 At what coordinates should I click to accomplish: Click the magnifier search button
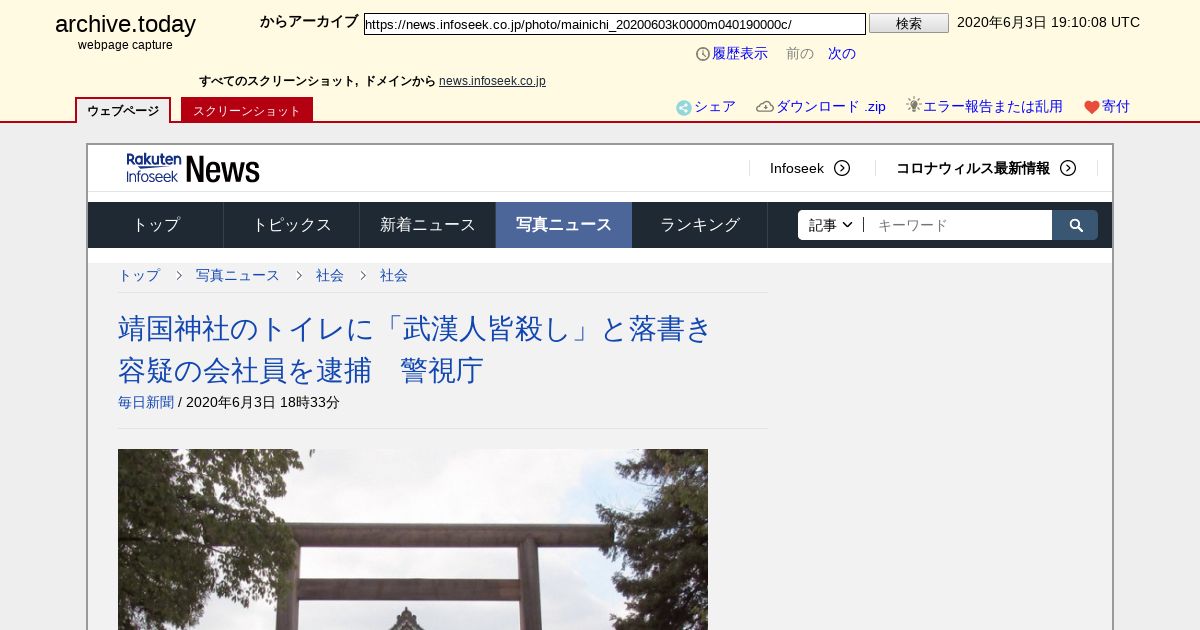click(x=1075, y=225)
